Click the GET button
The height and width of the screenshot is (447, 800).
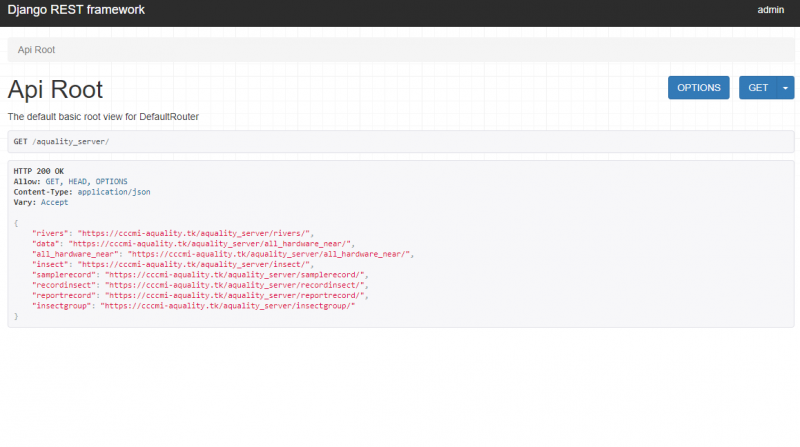[x=758, y=88]
